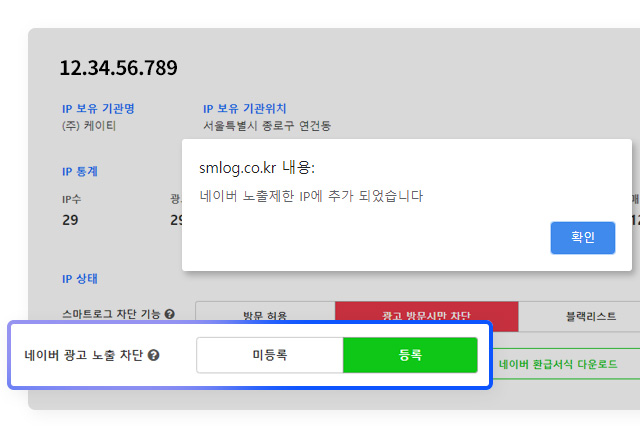The image size is (640, 445).
Task: Open help icon beside 스마트로그 차단 기능
Action: tap(169, 314)
